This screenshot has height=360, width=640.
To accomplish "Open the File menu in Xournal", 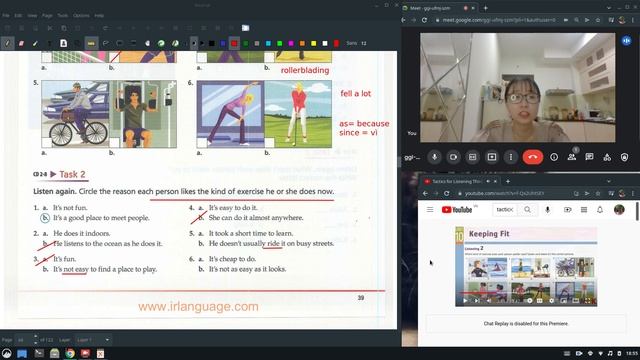I will click(6, 16).
